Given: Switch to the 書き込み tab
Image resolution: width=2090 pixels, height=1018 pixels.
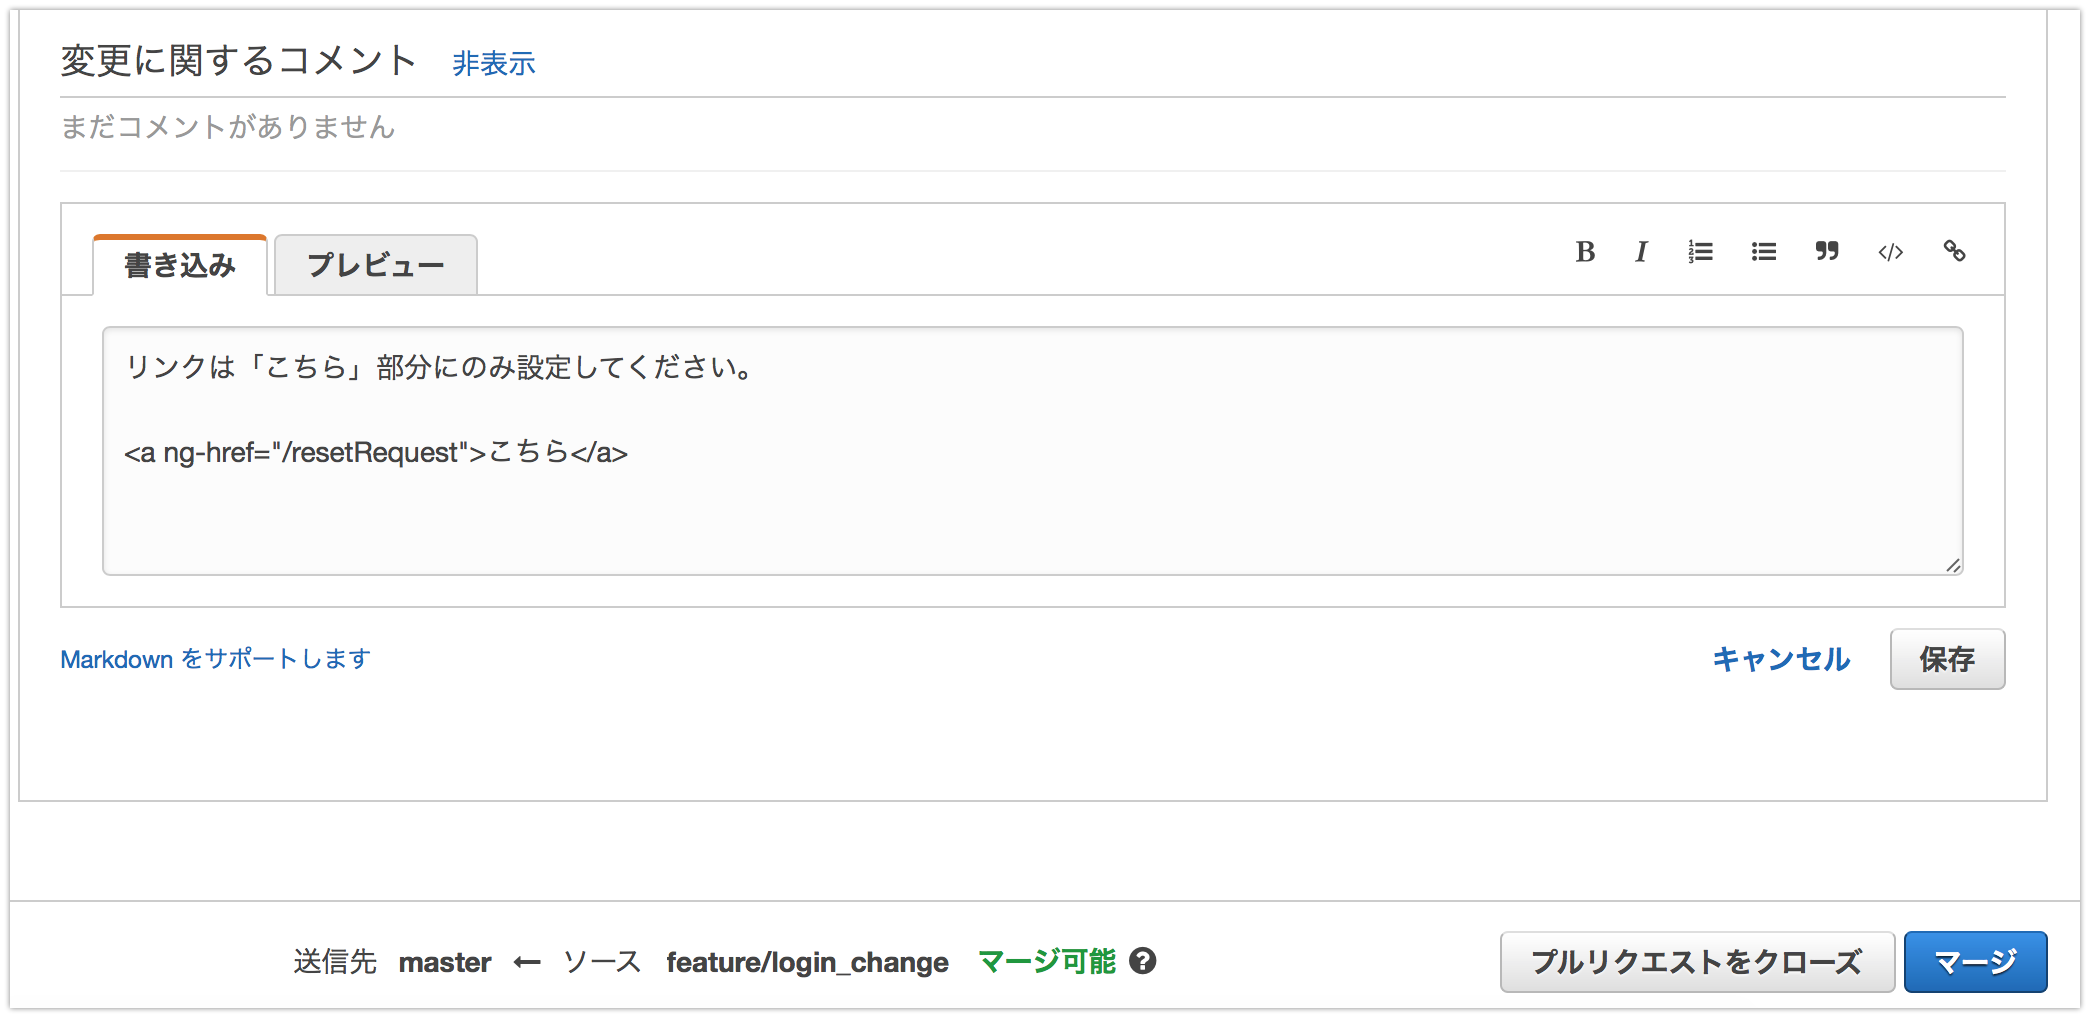Looking at the screenshot, I should tap(180, 265).
